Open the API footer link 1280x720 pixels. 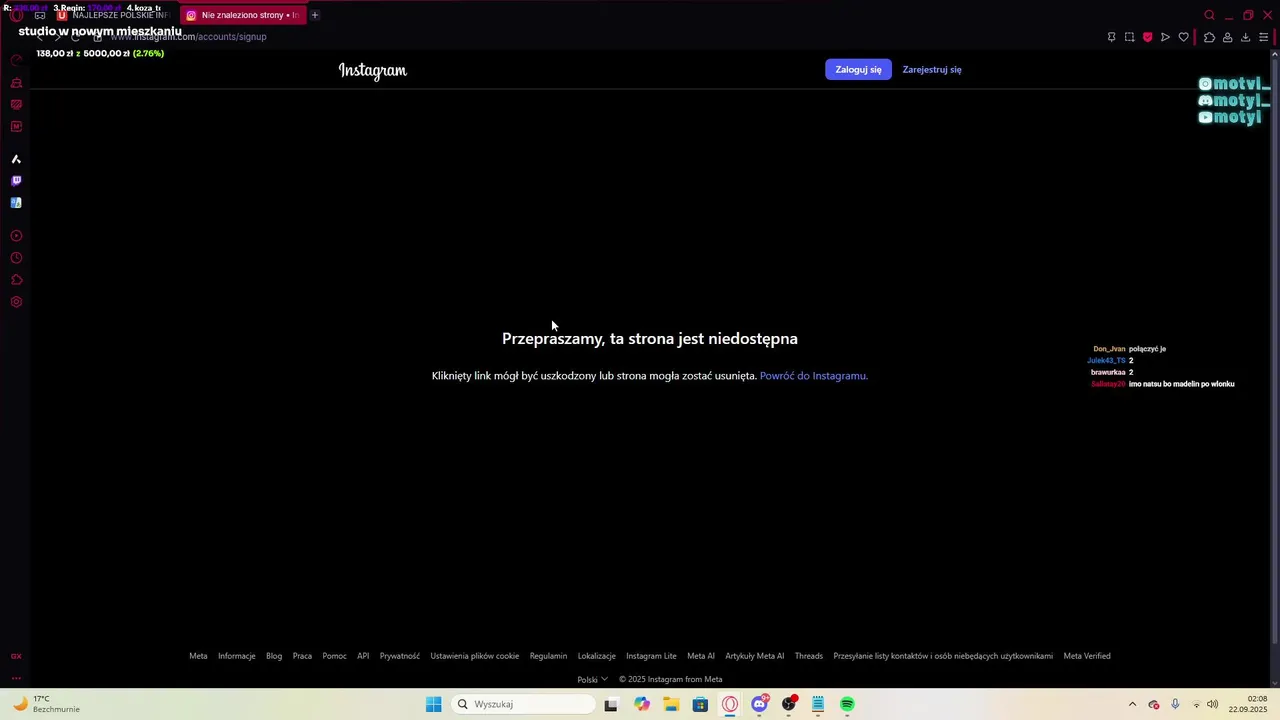coord(363,656)
